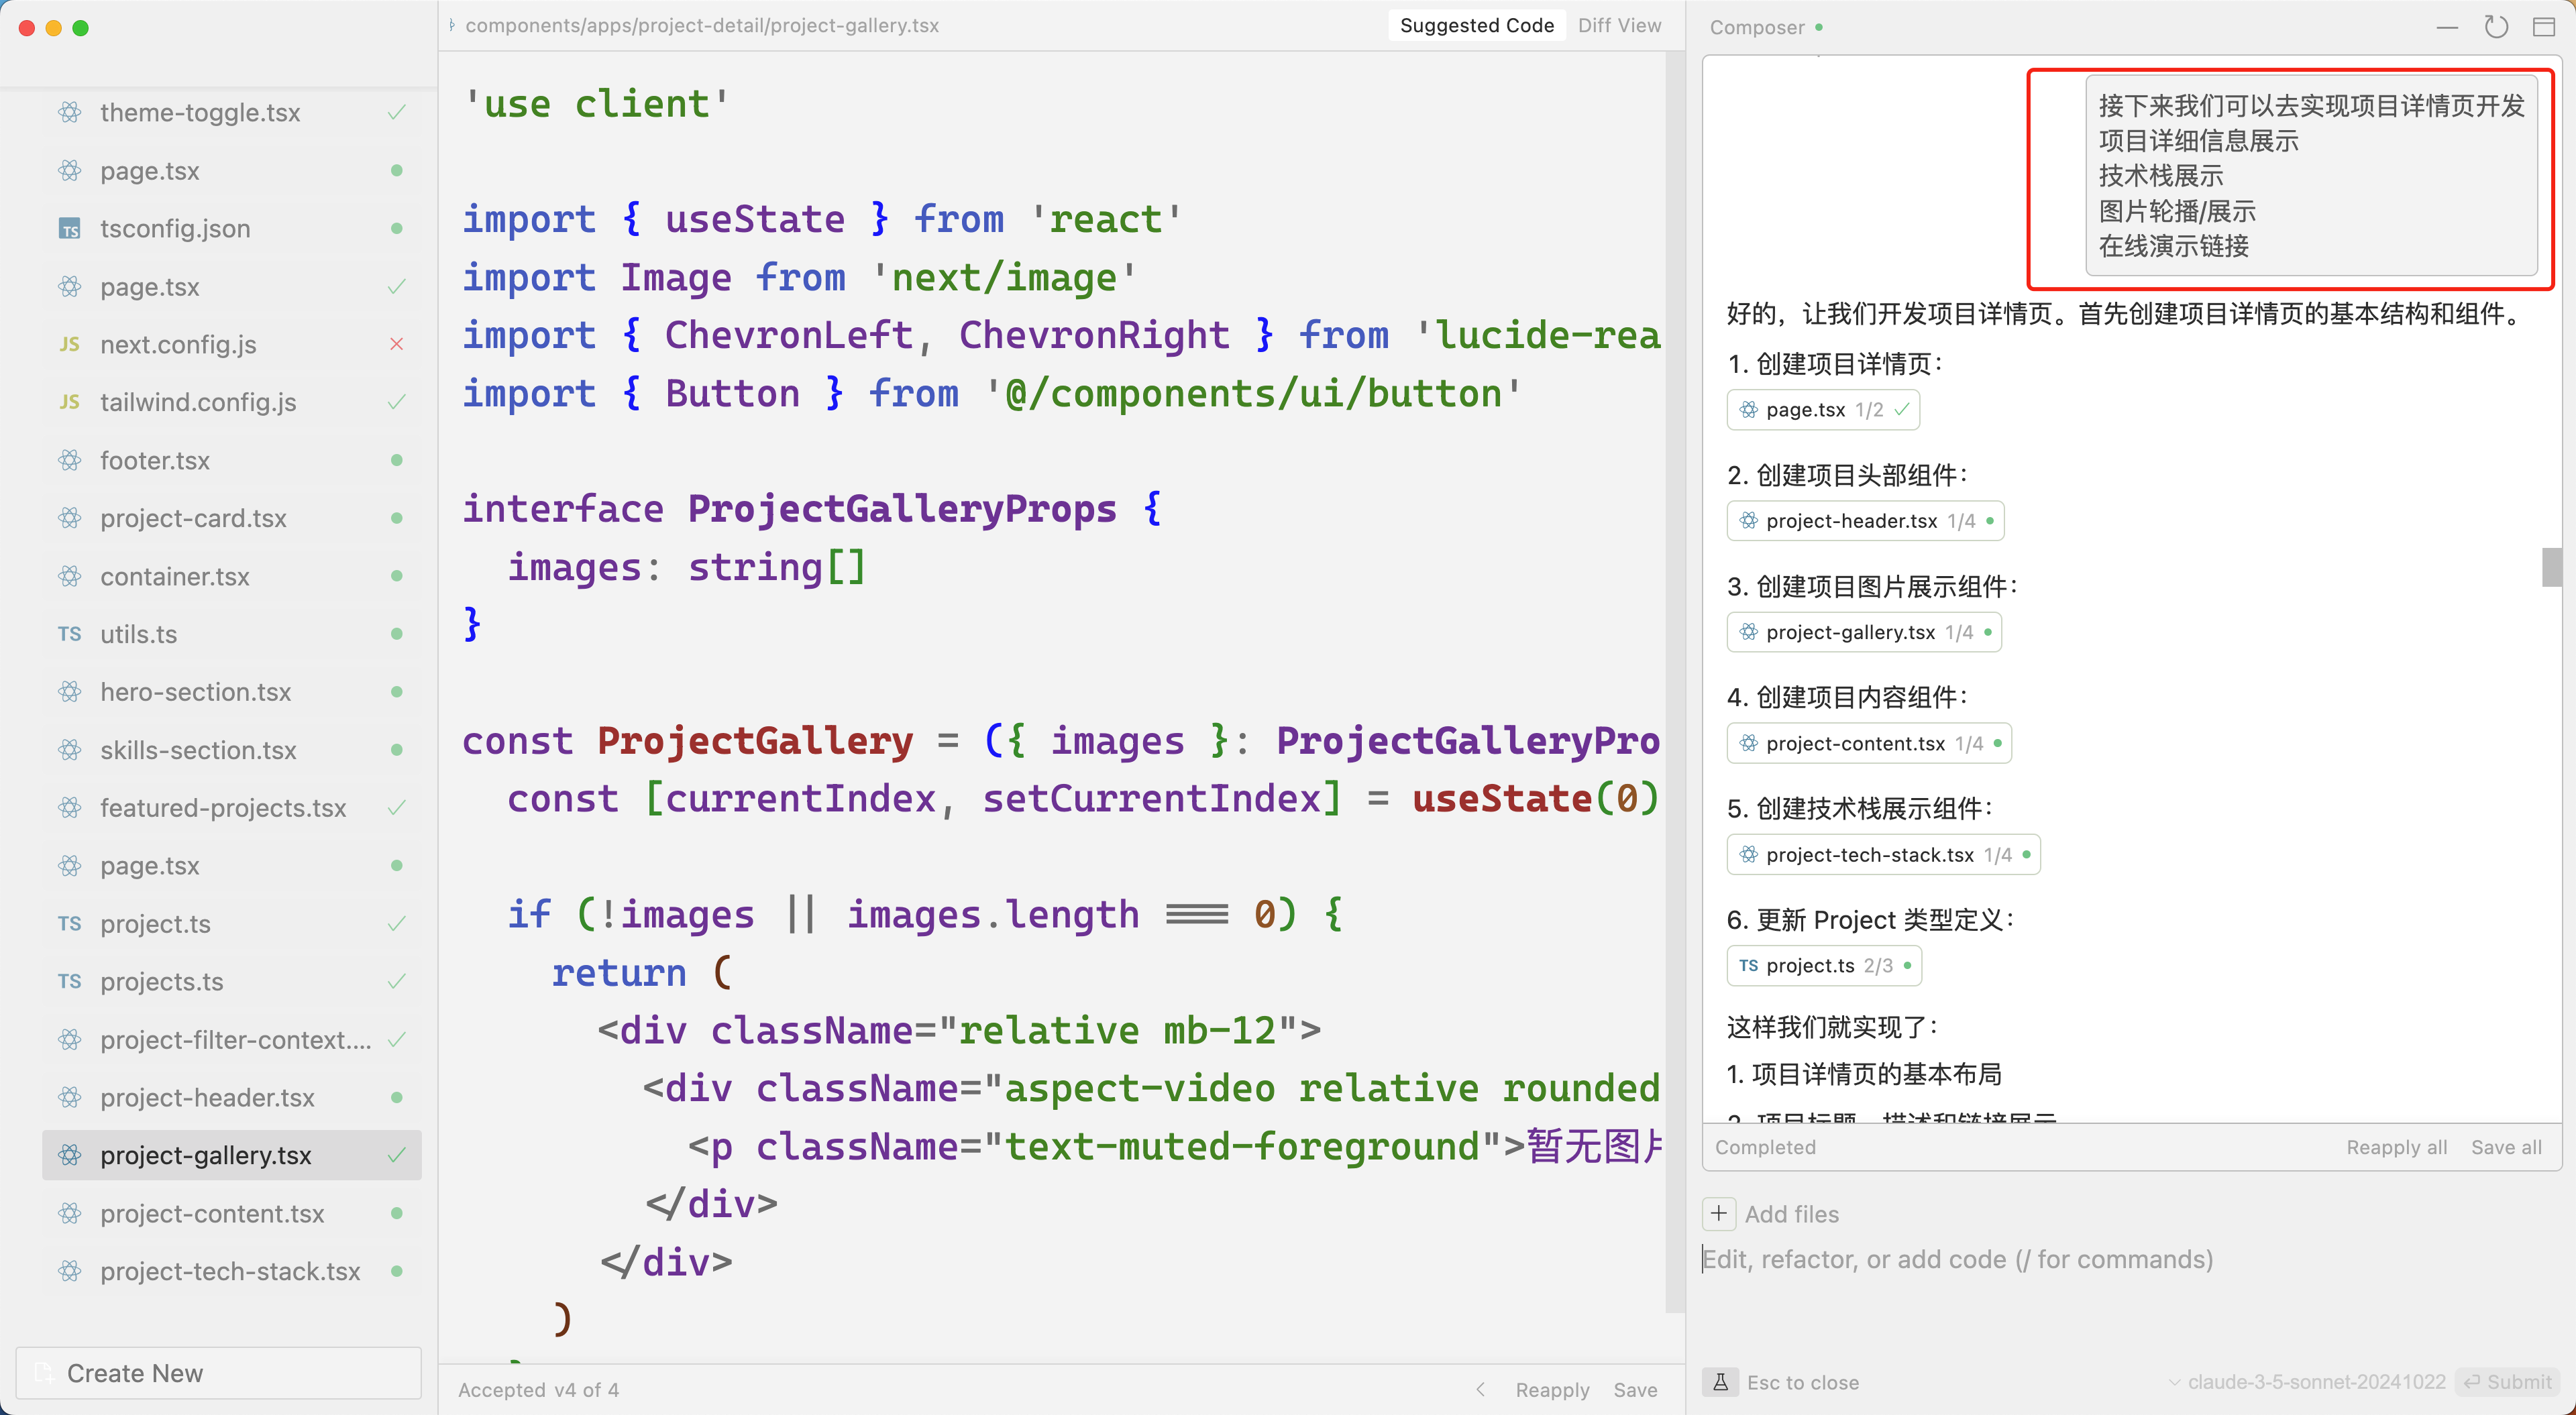The height and width of the screenshot is (1415, 2576).
Task: Click Reapply all in Composer
Action: tap(2397, 1147)
